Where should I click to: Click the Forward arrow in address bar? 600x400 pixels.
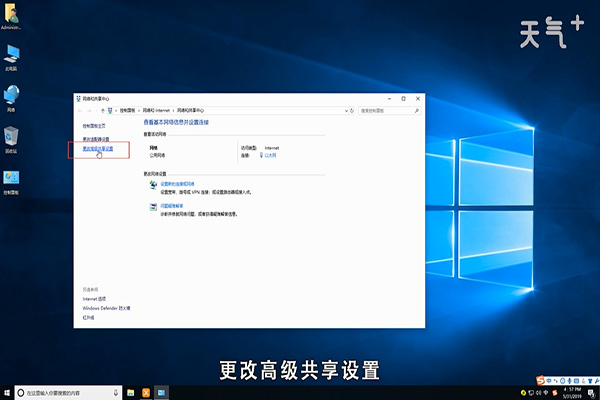[x=89, y=111]
